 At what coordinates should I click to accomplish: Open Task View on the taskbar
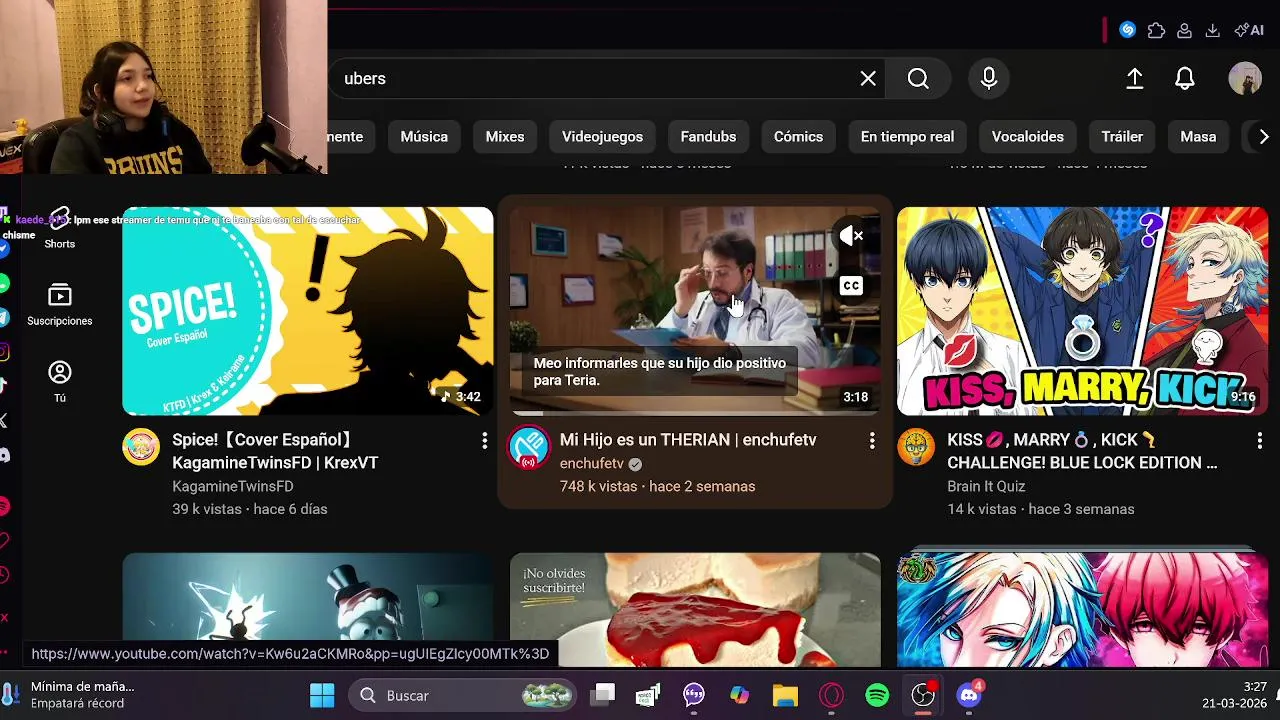(602, 696)
